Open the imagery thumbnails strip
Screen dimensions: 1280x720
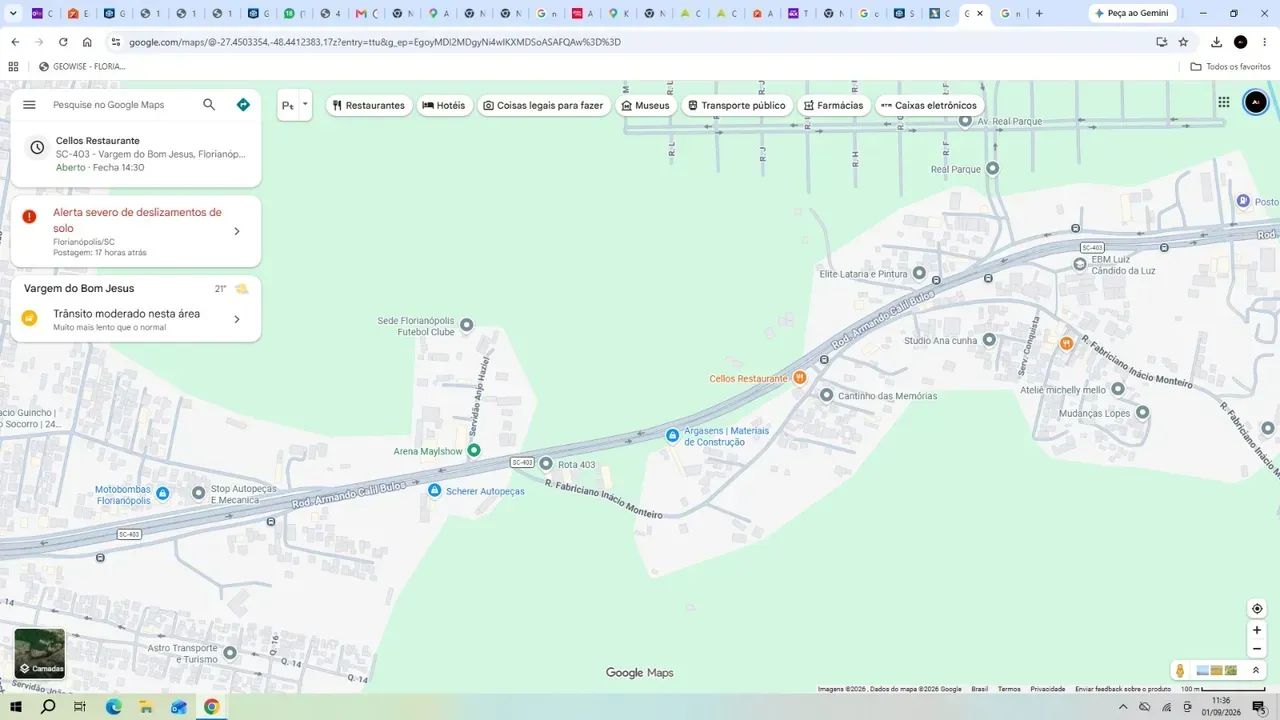tap(1217, 670)
